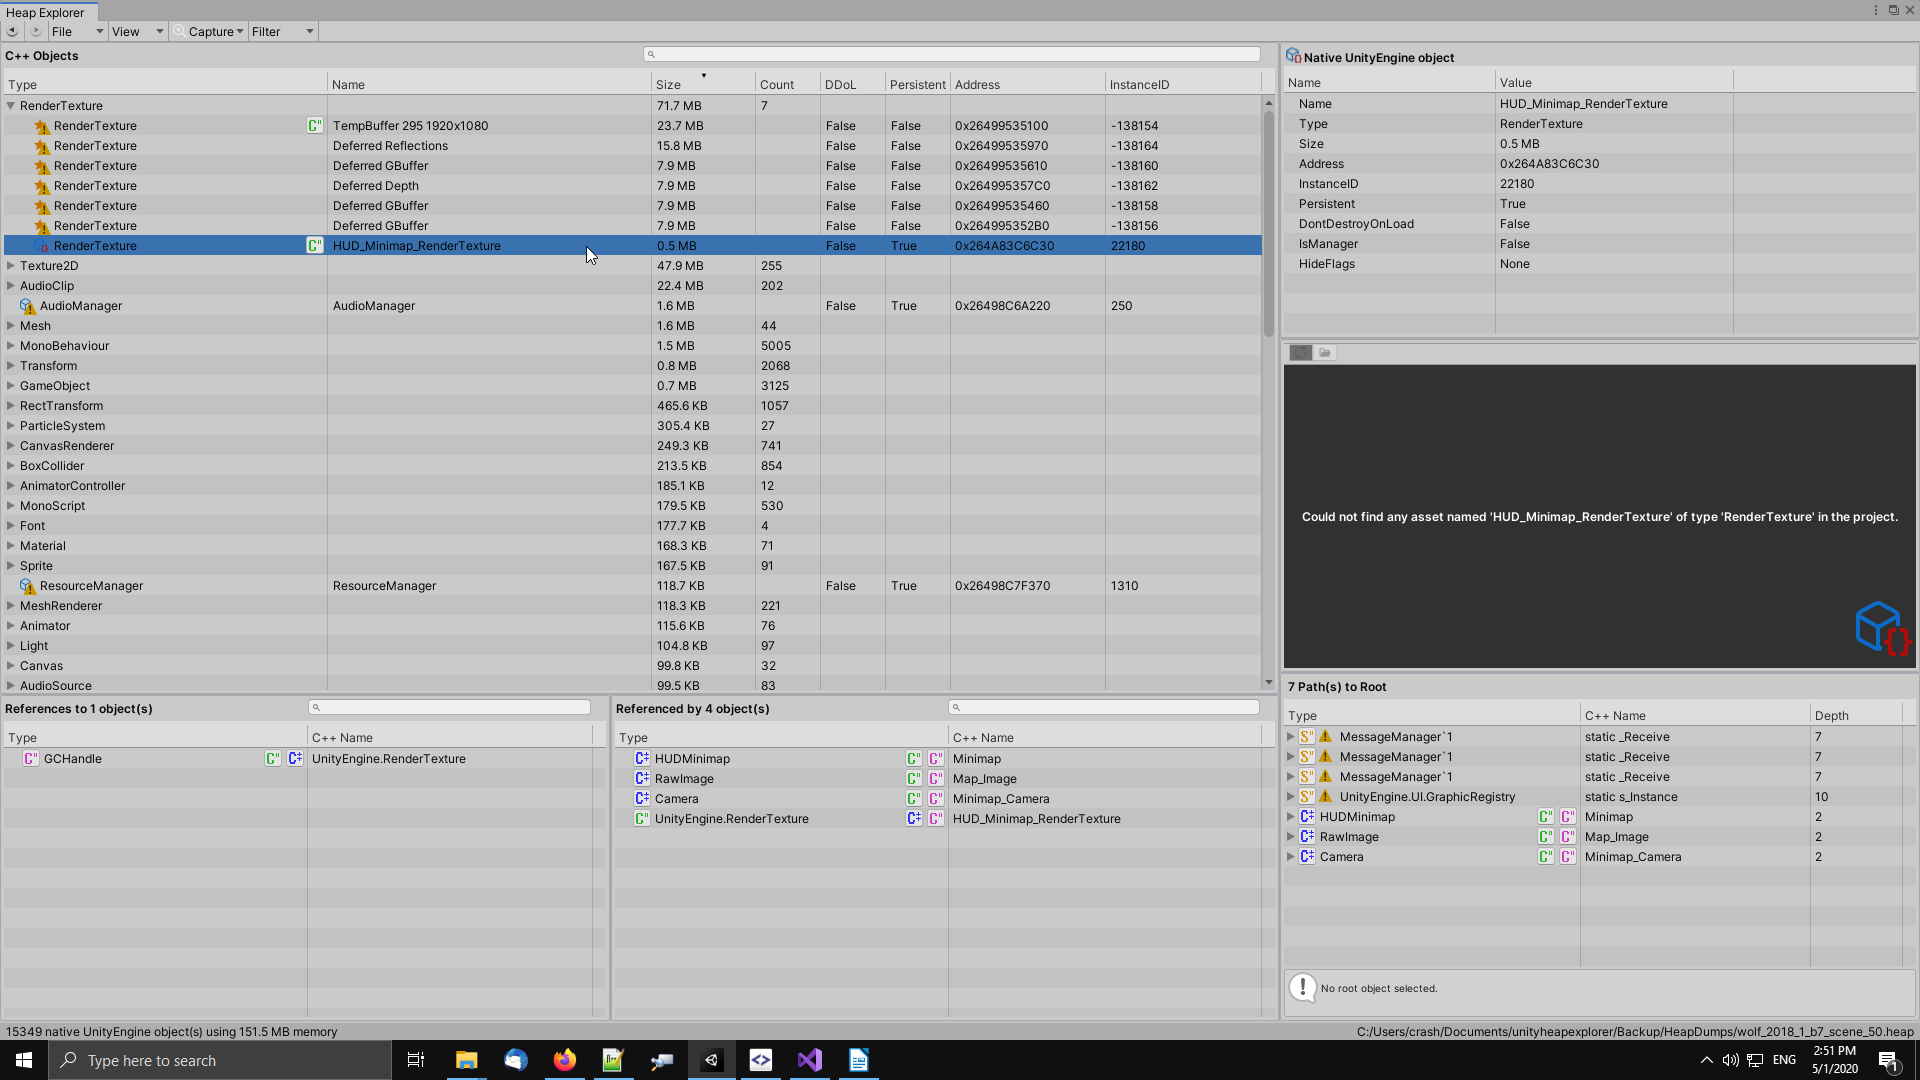Click AudioManager native object icon in list
Viewport: 1920px width, 1080px height.
click(x=27, y=306)
